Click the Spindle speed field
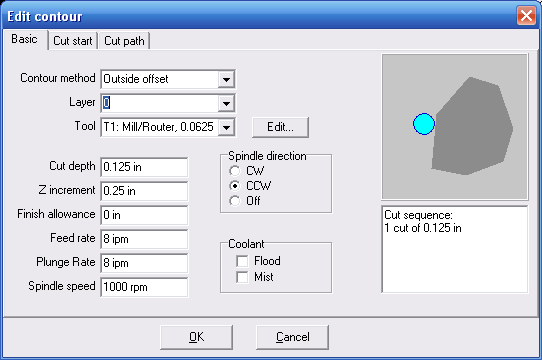 [144, 287]
